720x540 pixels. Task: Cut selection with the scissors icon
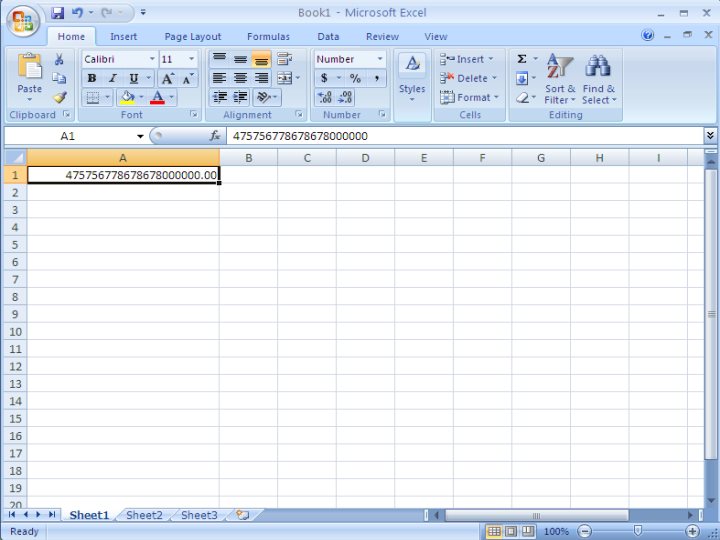pos(59,59)
